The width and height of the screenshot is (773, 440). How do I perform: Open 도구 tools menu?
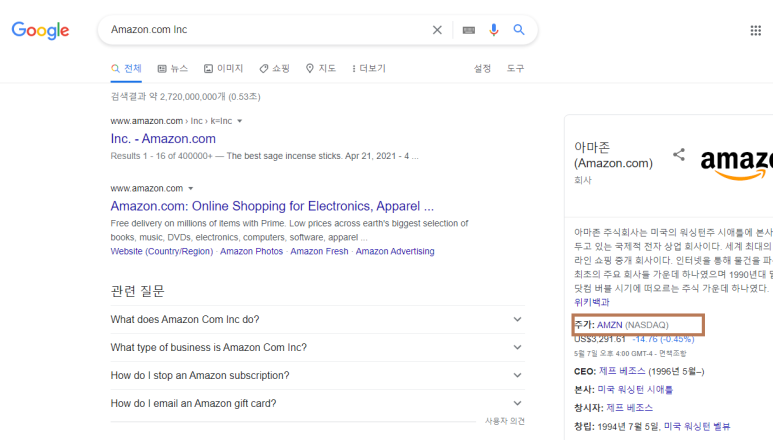point(515,68)
